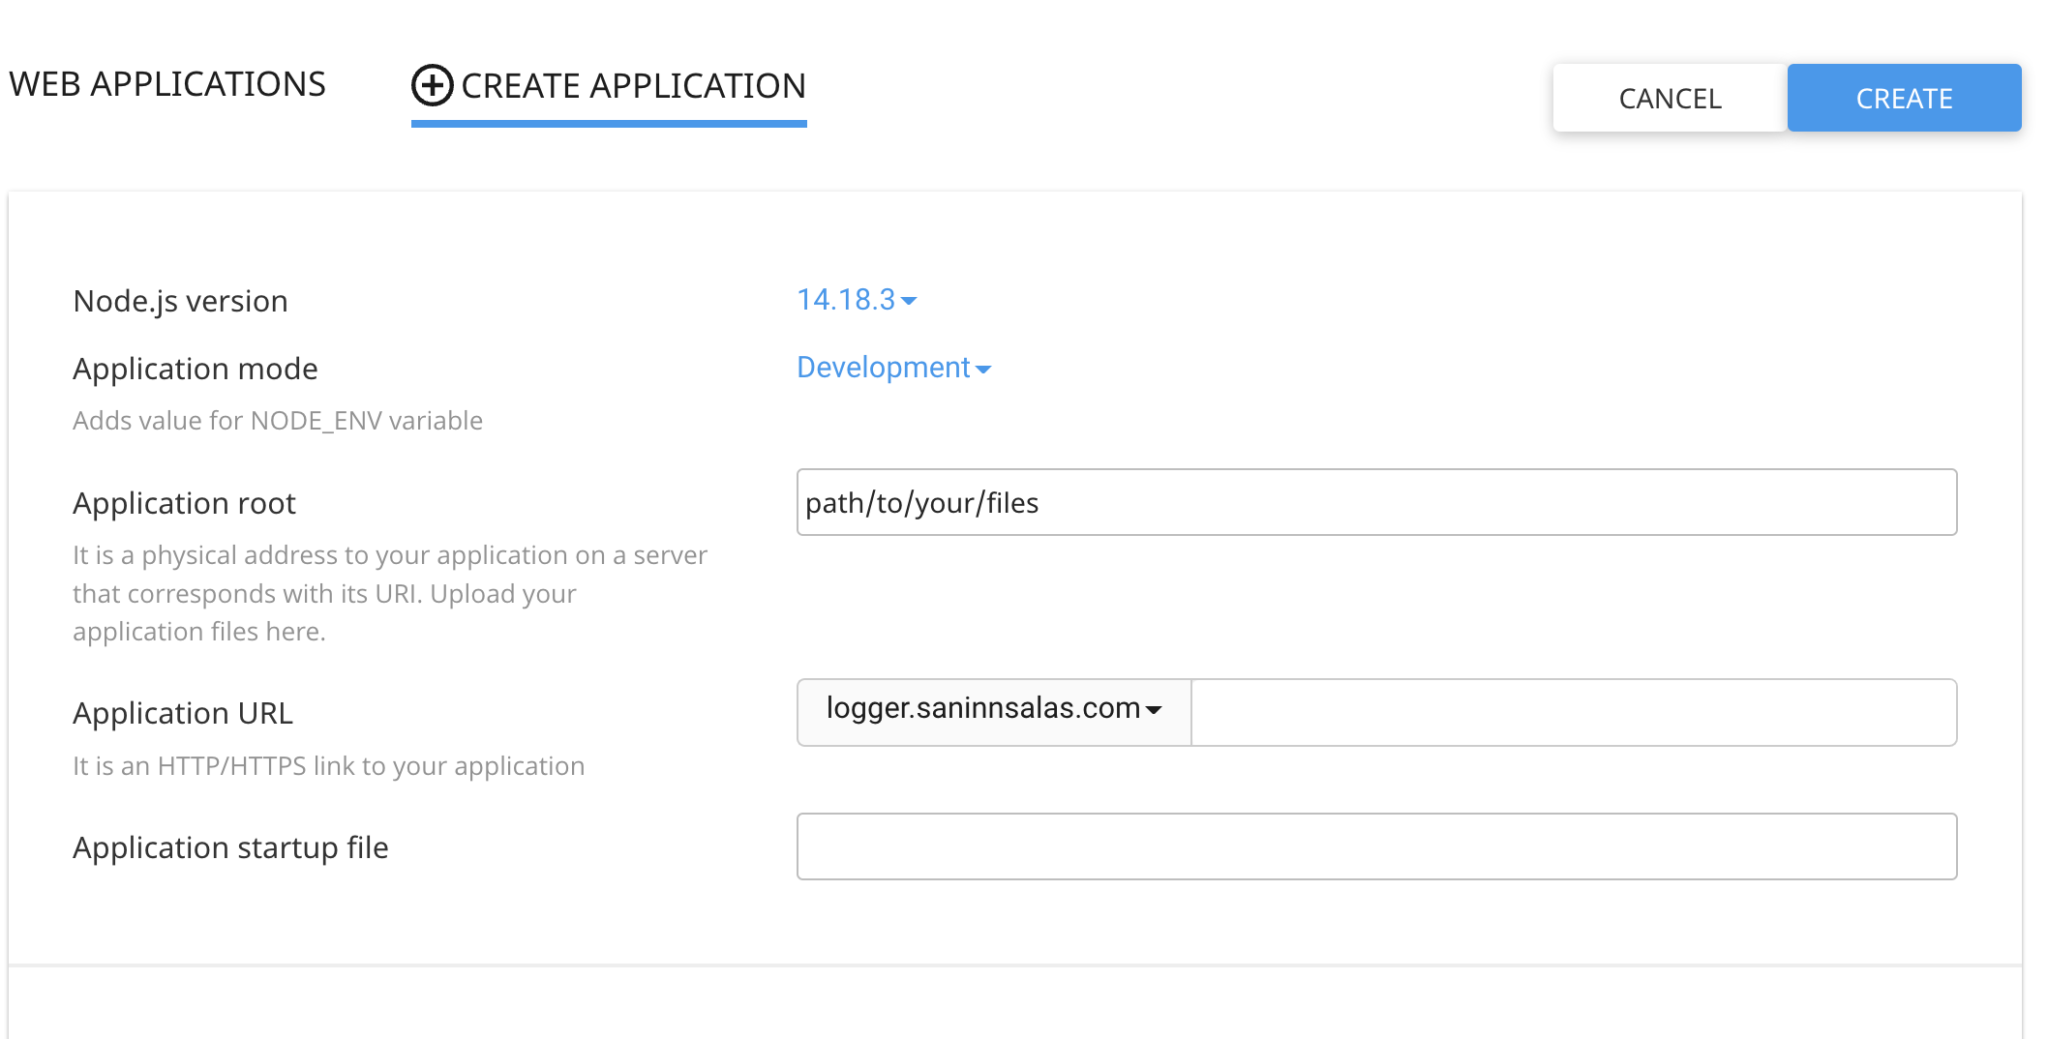Viewport: 2048px width, 1039px height.
Task: Click the empty Application URL path field
Action: tap(1574, 711)
